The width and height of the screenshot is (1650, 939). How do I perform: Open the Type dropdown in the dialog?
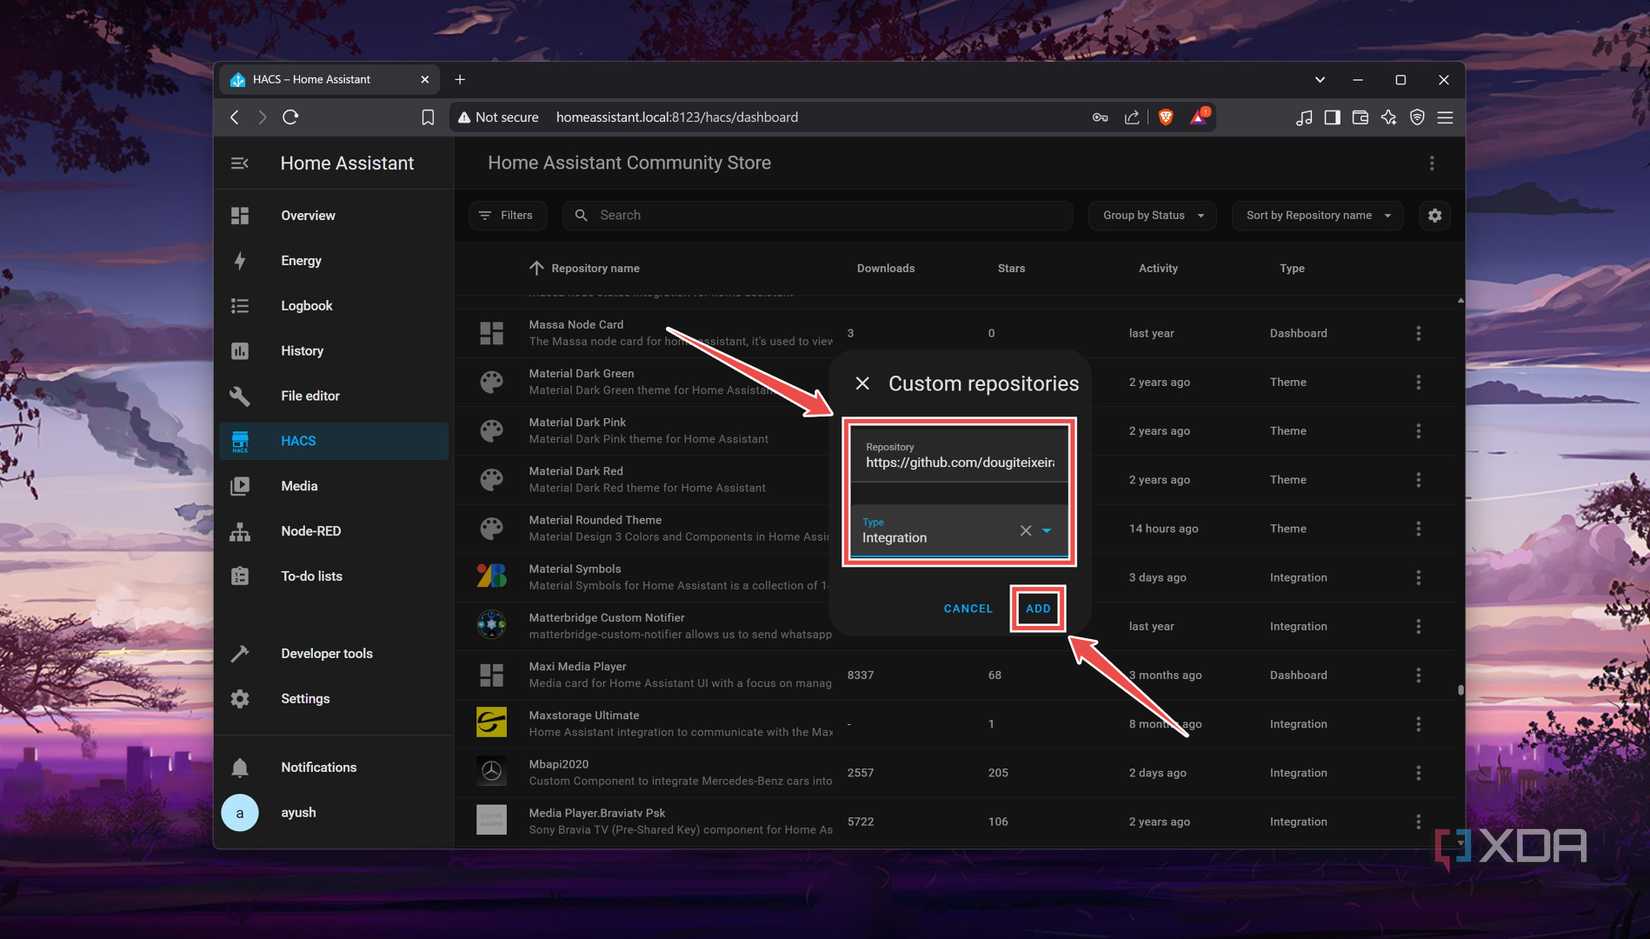pos(1046,530)
